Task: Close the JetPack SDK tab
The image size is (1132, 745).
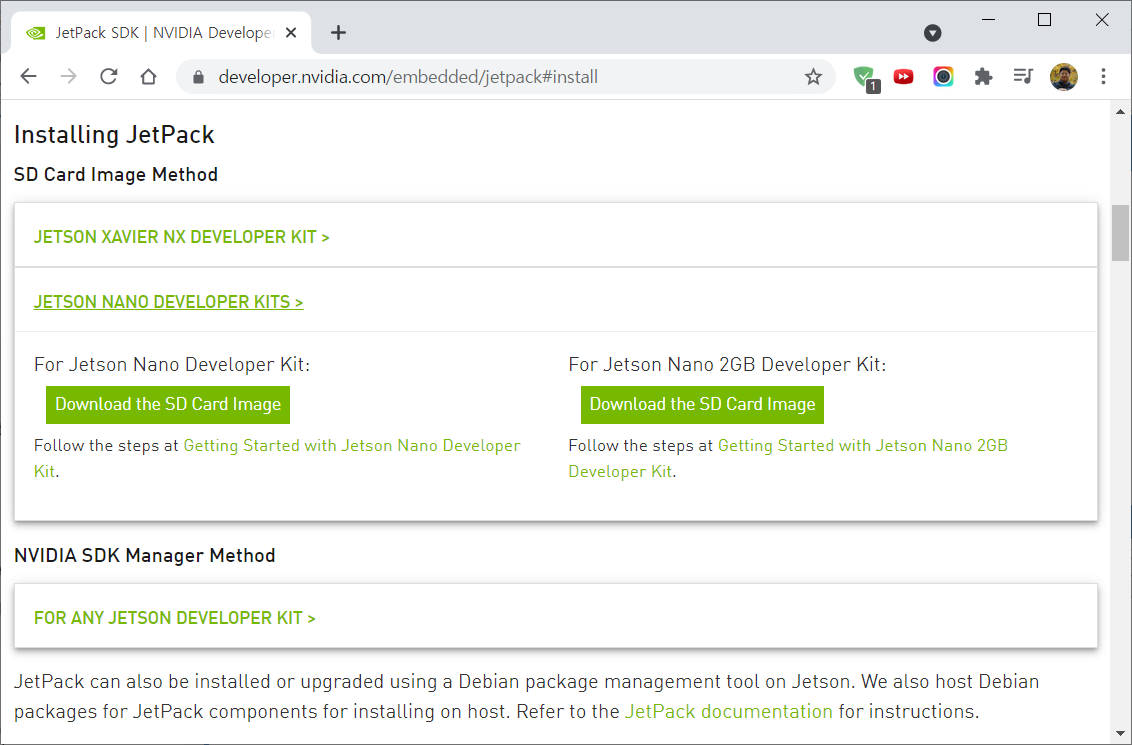Action: point(291,32)
